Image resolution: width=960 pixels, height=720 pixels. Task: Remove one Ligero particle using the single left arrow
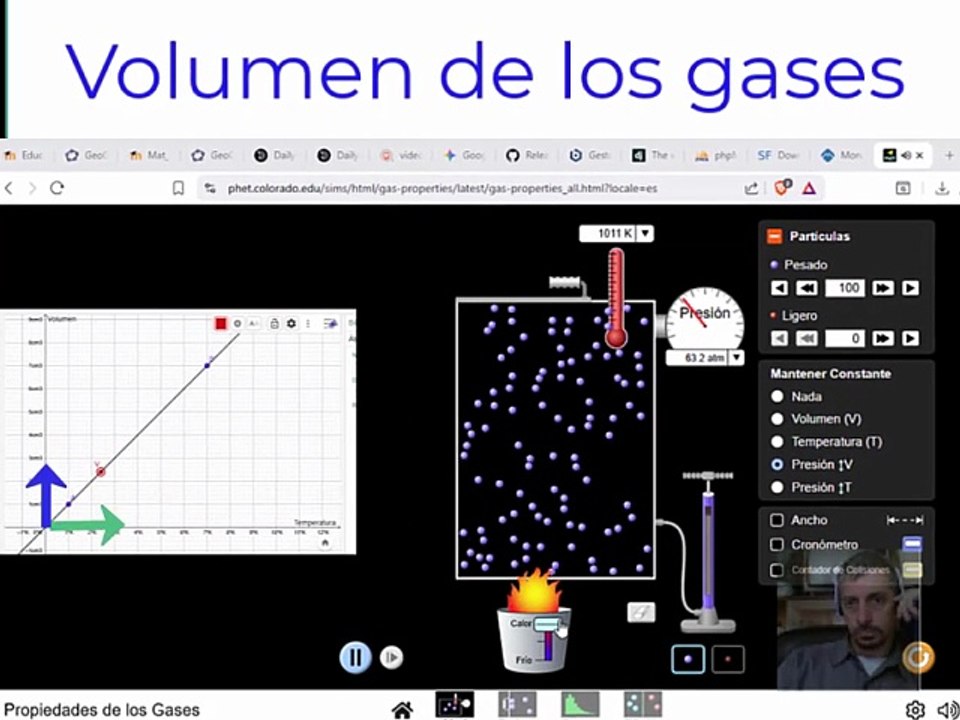click(x=779, y=338)
